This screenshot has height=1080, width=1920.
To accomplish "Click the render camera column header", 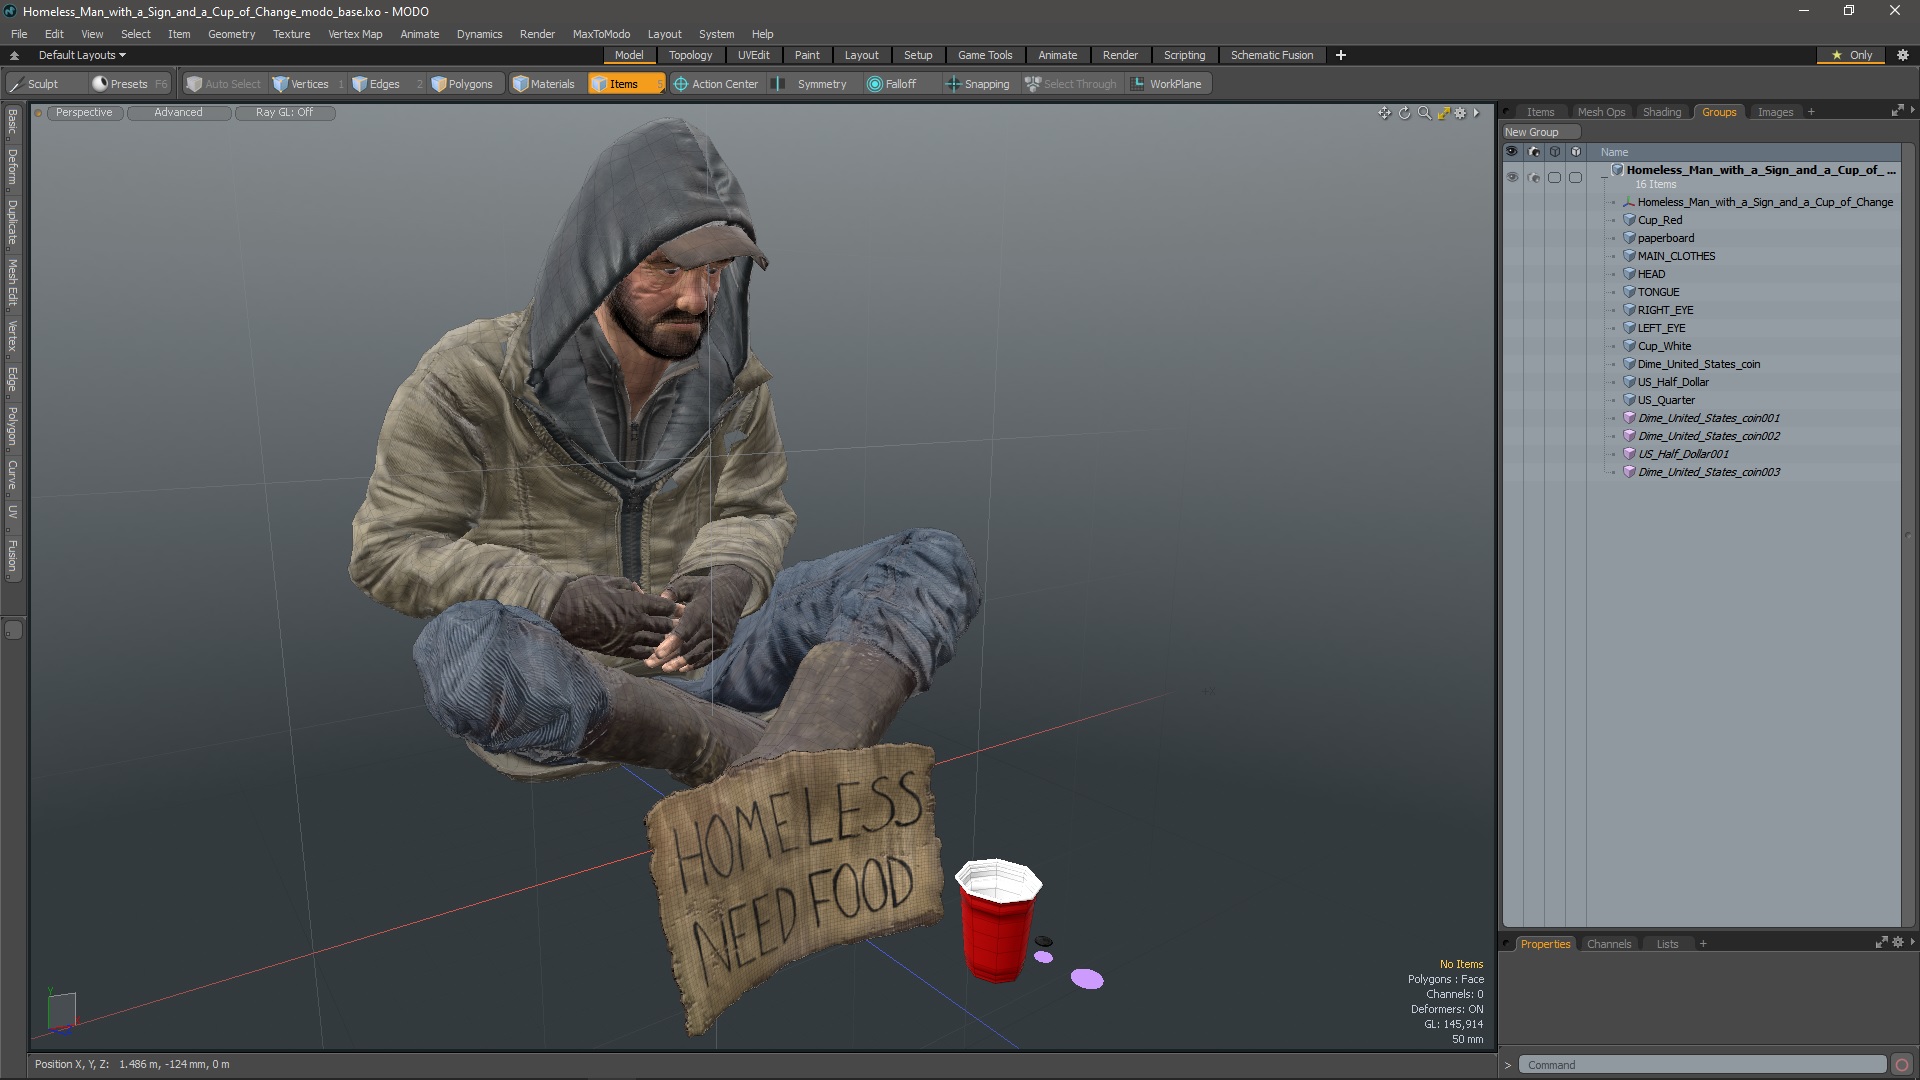I will (1533, 152).
